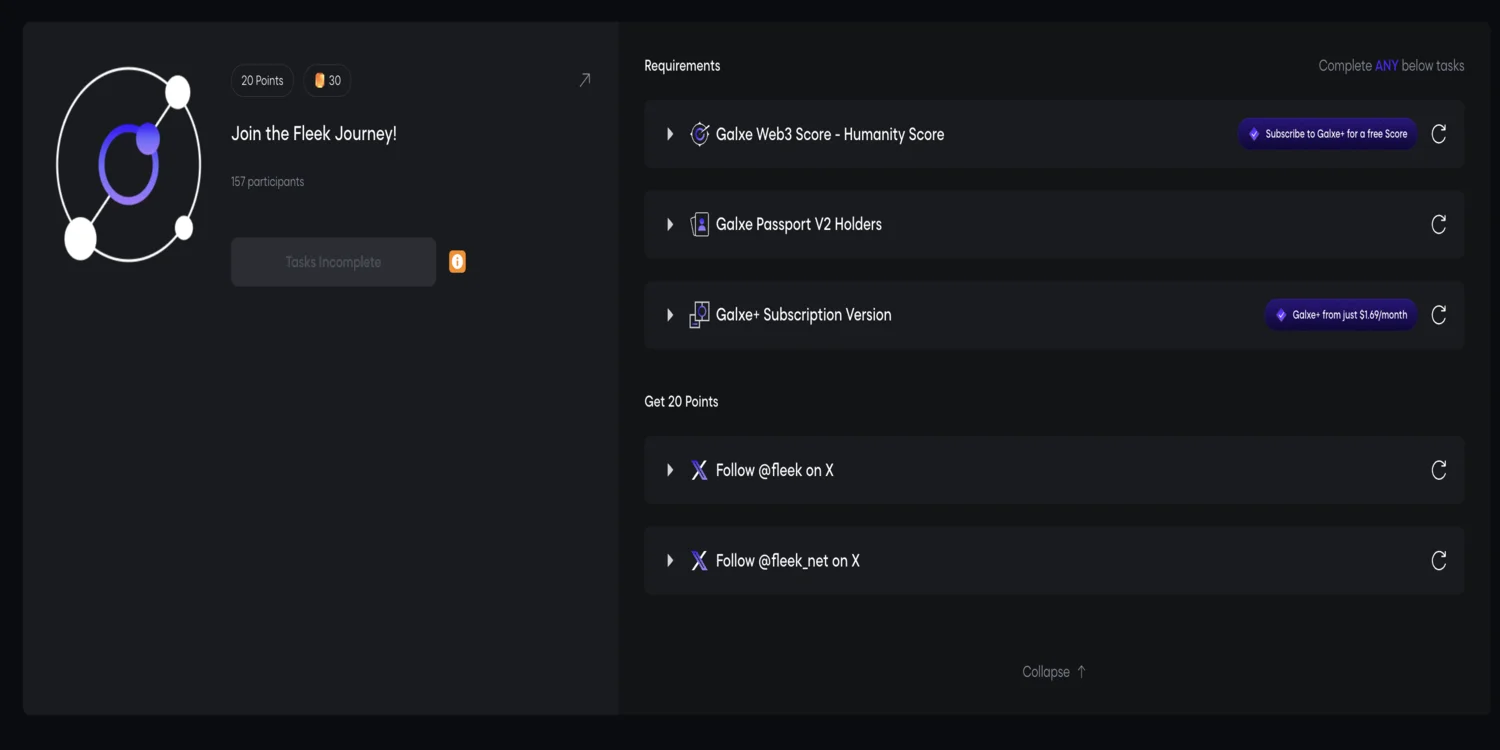Viewport: 1500px width, 750px height.
Task: Click the X logo beside Follow @fleek
Action: click(x=699, y=470)
